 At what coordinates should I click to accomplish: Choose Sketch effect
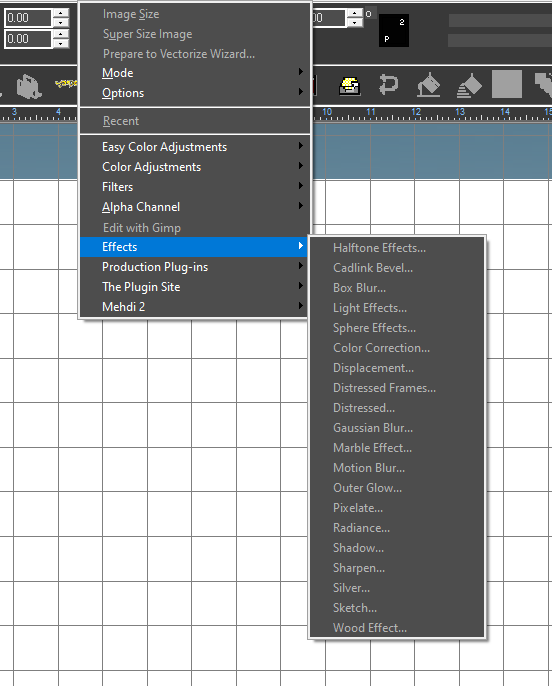tap(397, 608)
